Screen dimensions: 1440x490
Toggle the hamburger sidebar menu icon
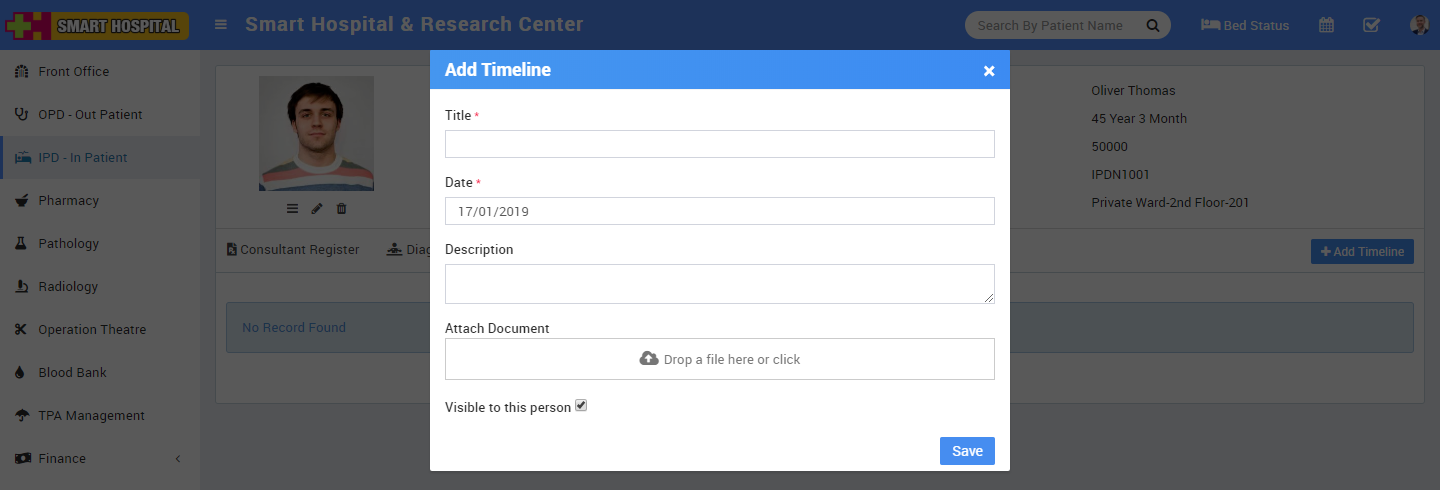(221, 25)
